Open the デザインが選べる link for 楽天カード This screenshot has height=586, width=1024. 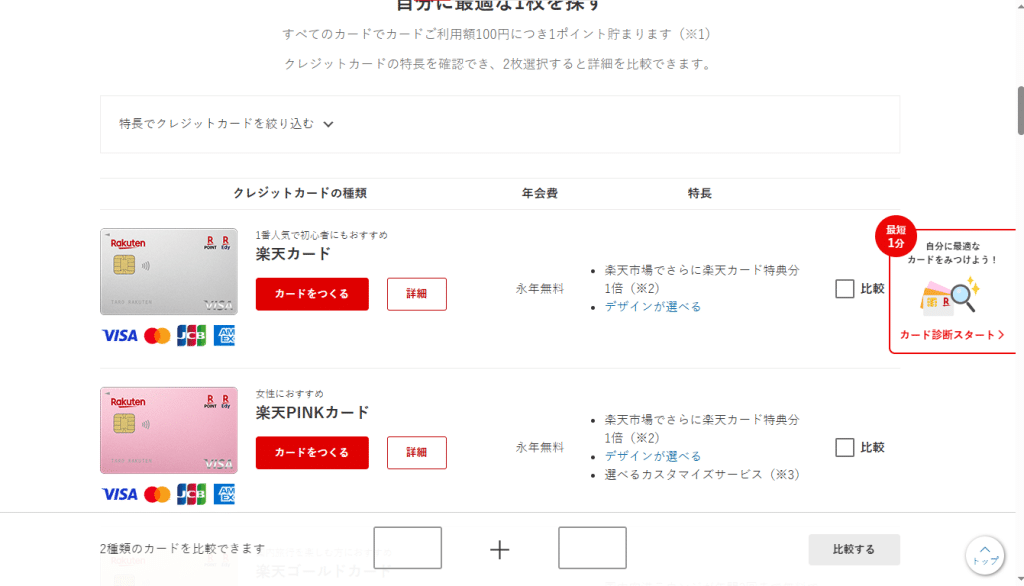click(x=653, y=307)
